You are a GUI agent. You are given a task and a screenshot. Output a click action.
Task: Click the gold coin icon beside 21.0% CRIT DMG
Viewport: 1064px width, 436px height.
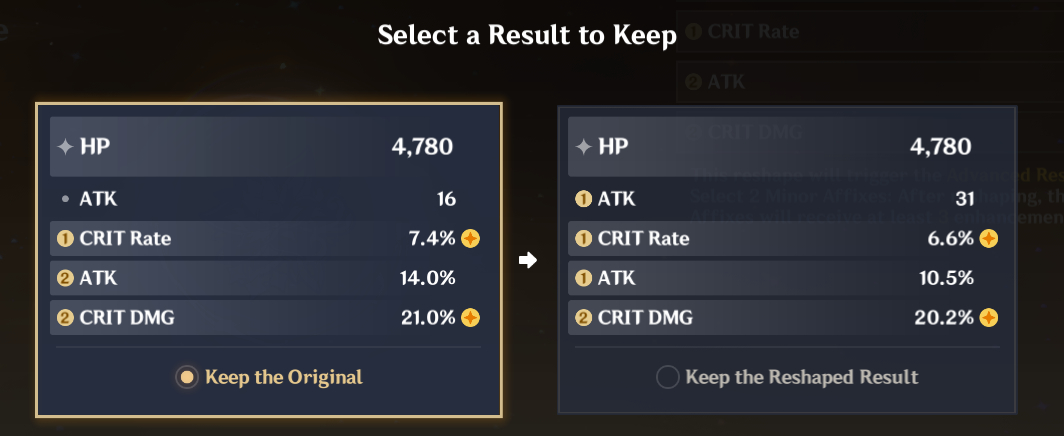470,318
